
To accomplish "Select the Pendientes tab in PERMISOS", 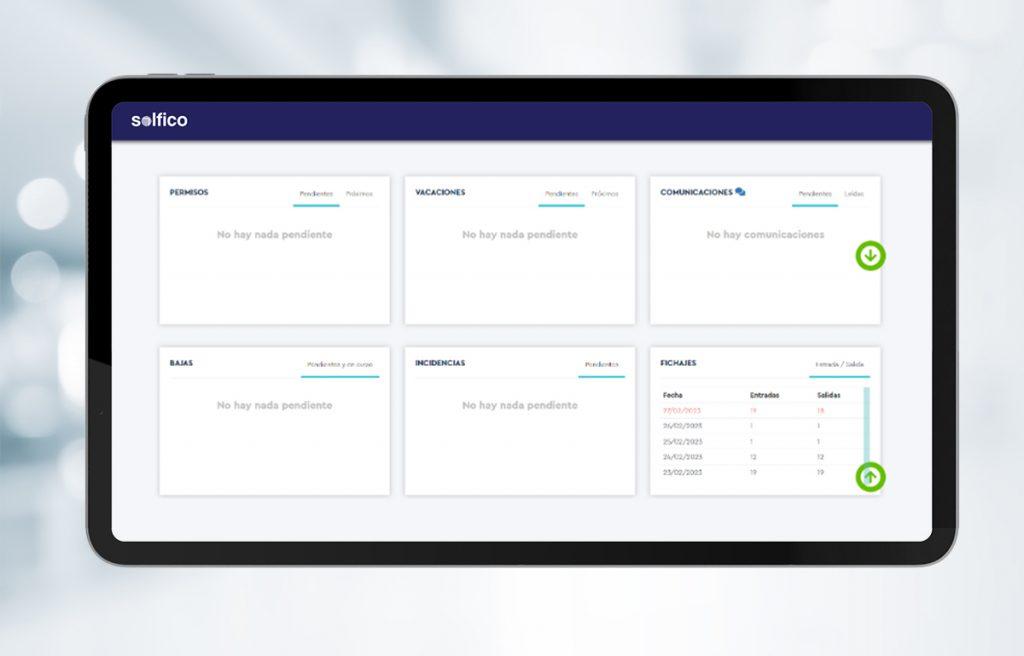I will pos(315,194).
